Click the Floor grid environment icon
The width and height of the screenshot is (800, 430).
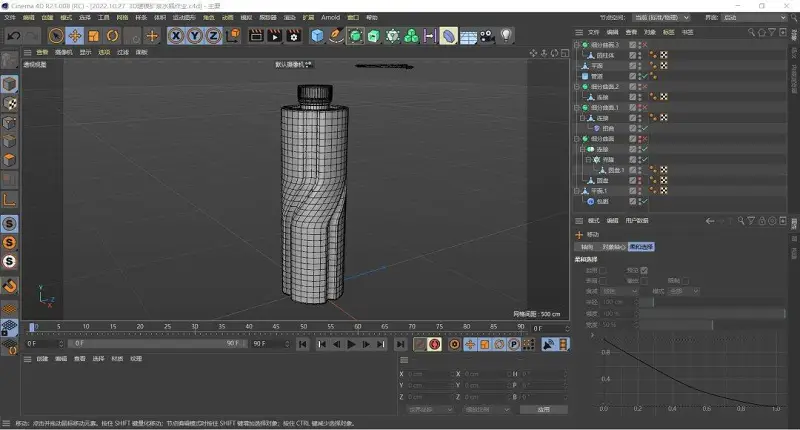point(468,37)
